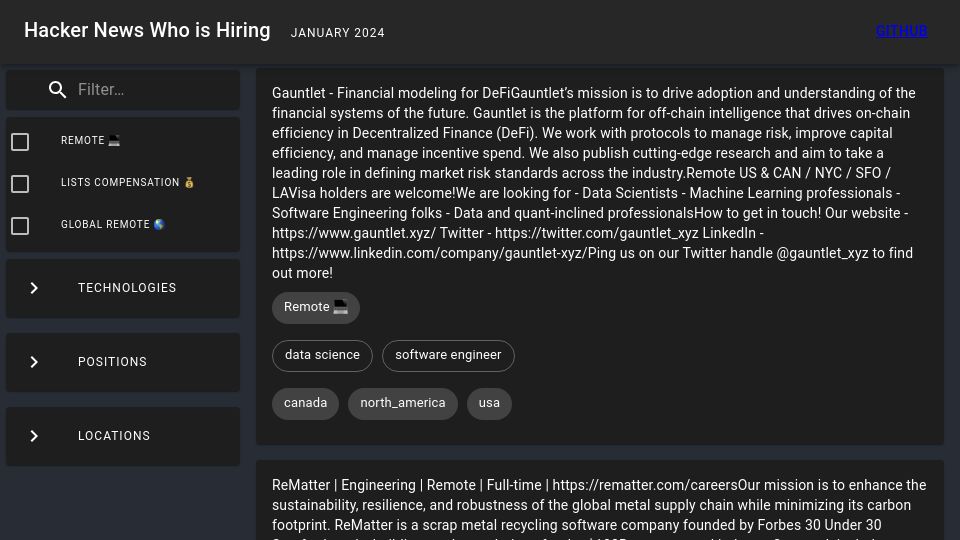
Task: Click the JANUARY 2024 label
Action: tap(337, 33)
